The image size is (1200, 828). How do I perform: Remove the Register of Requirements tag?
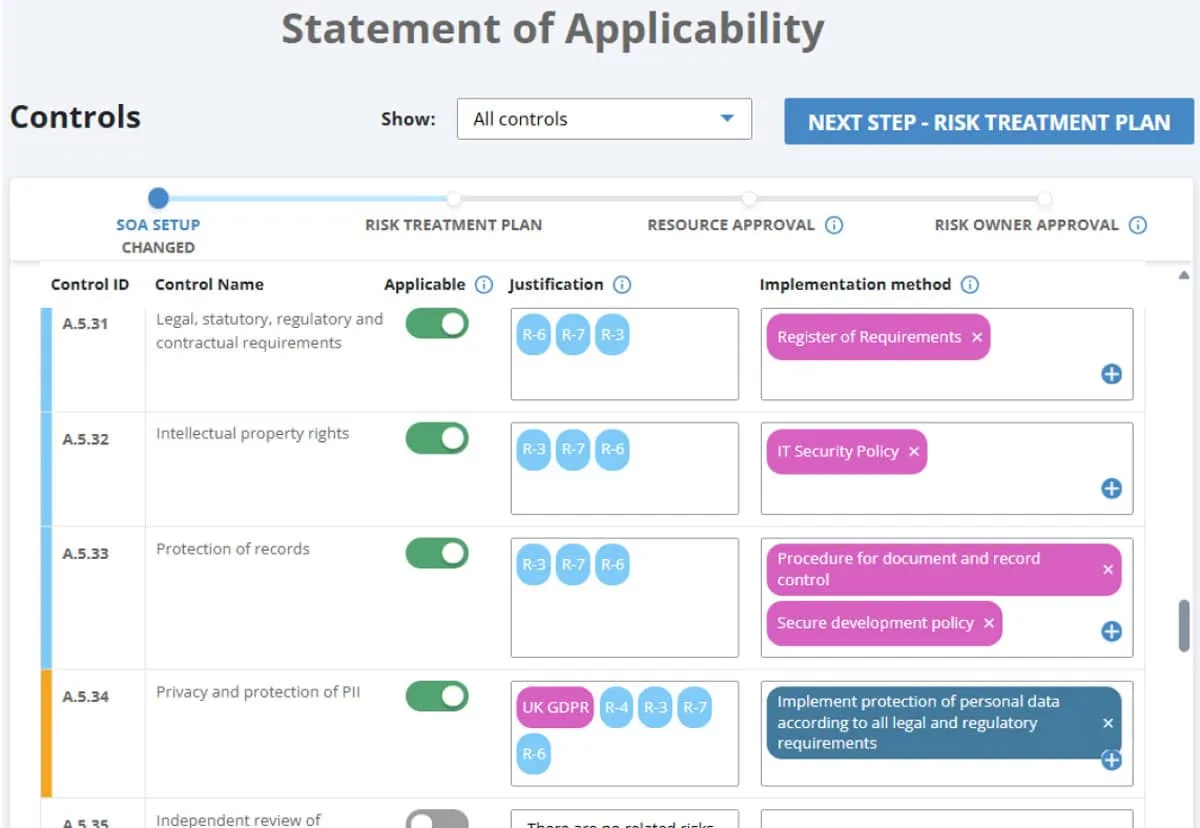pos(977,338)
